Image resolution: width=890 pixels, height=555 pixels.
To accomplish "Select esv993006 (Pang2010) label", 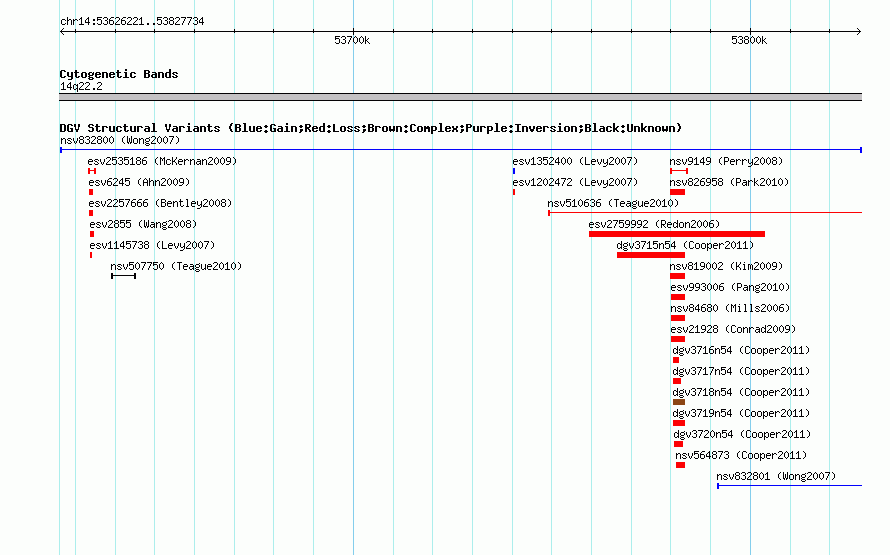I will [730, 287].
